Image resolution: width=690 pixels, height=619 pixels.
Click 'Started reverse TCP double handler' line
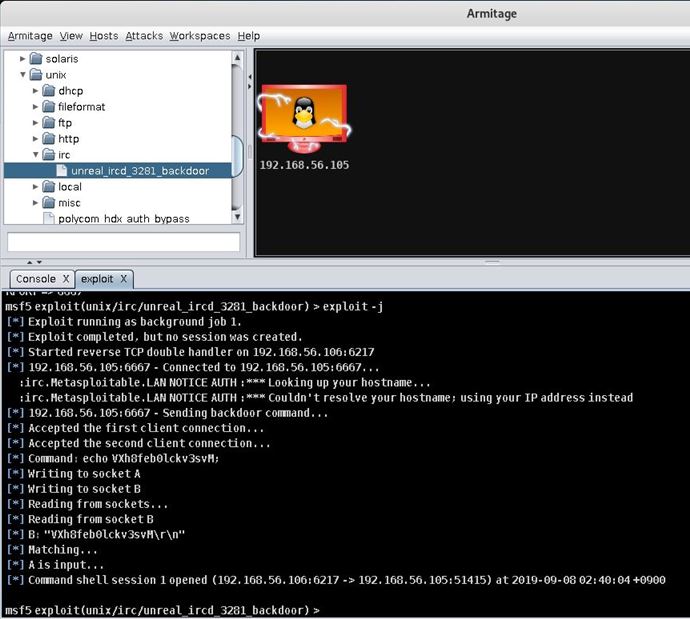(191, 352)
